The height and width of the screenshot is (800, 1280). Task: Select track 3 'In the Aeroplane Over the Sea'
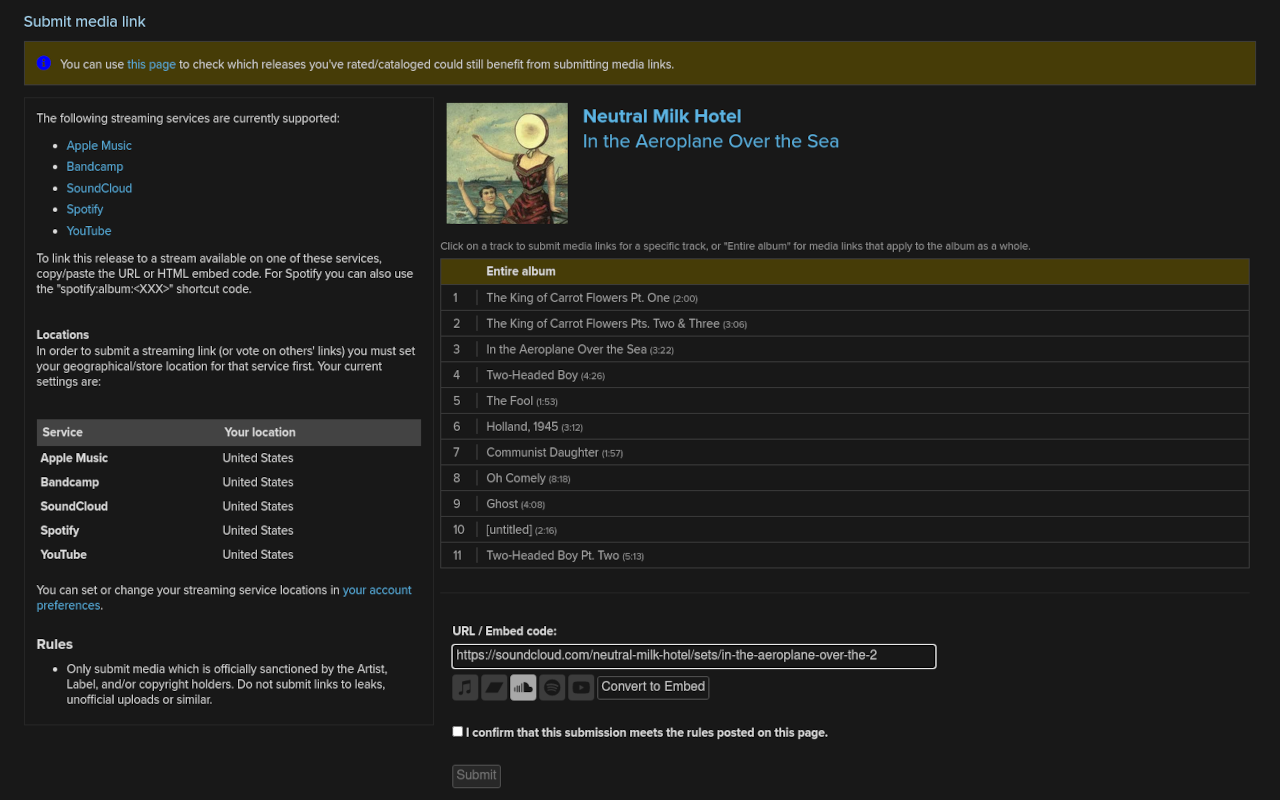(x=845, y=350)
